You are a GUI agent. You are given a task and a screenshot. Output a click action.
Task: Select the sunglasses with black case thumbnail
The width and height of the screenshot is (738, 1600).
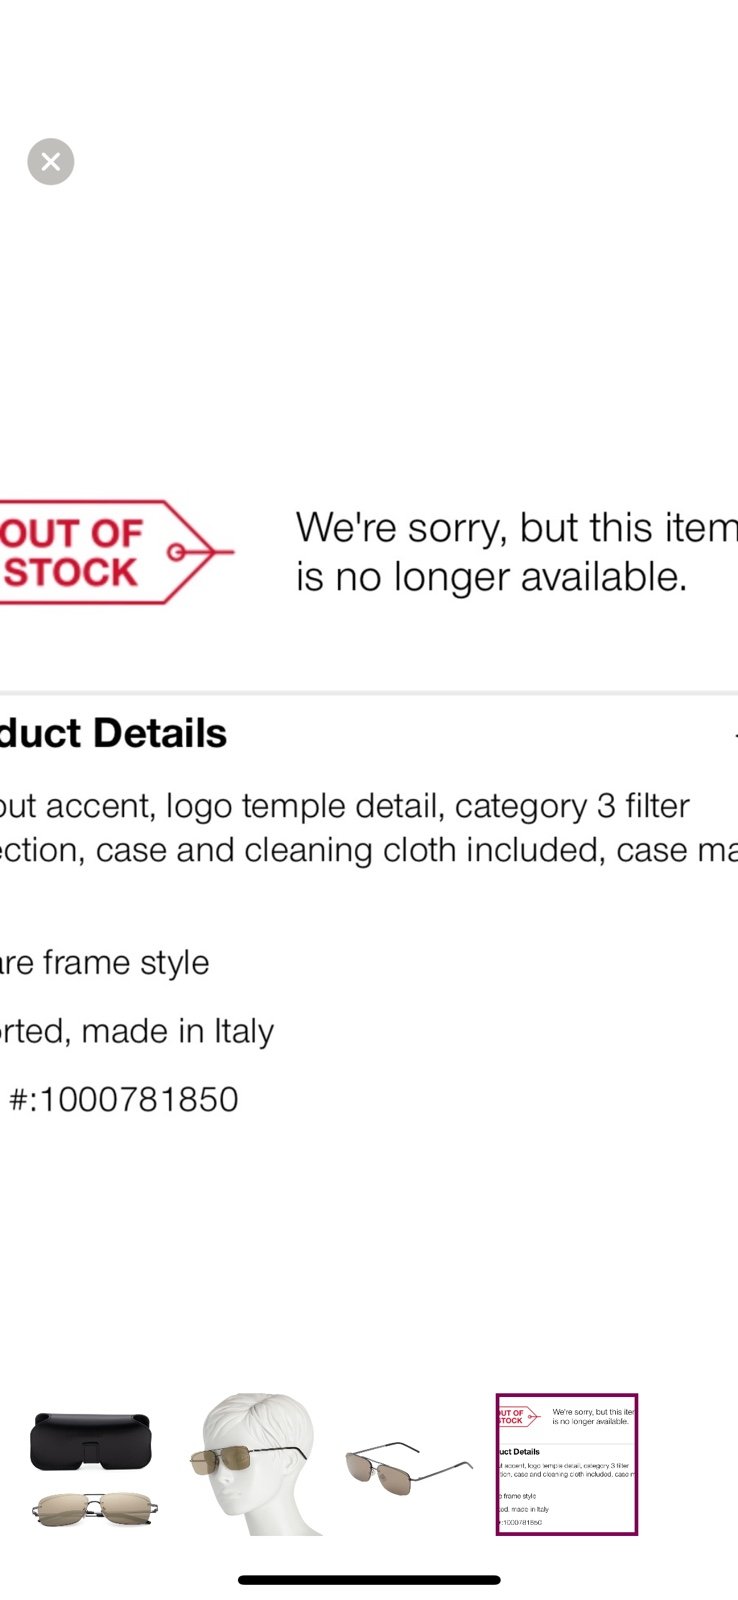point(92,1465)
